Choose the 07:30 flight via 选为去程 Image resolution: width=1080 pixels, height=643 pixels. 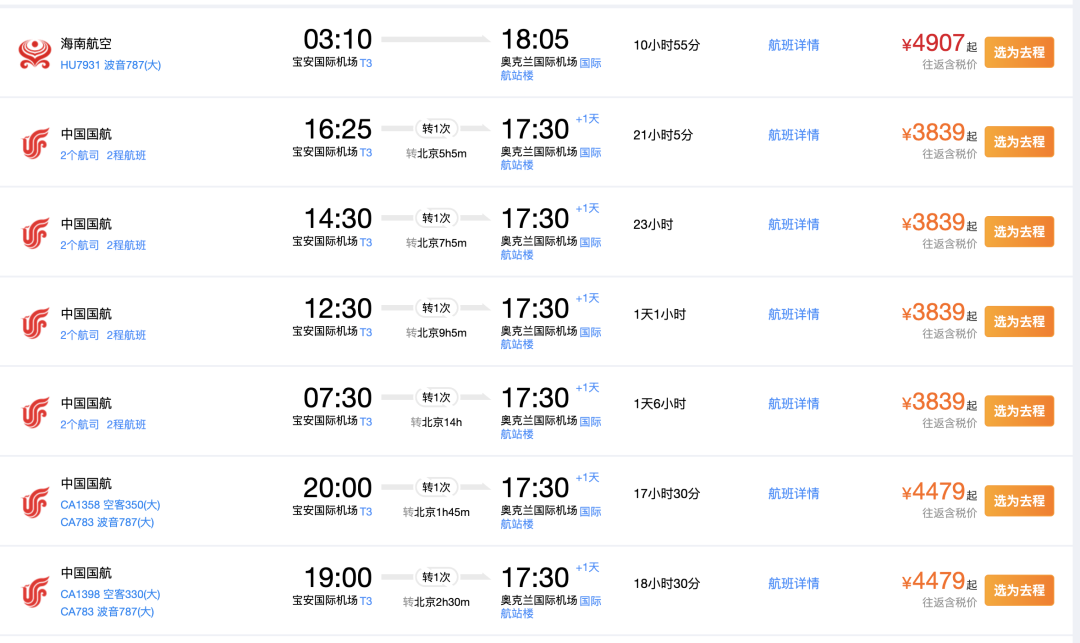(x=1019, y=411)
